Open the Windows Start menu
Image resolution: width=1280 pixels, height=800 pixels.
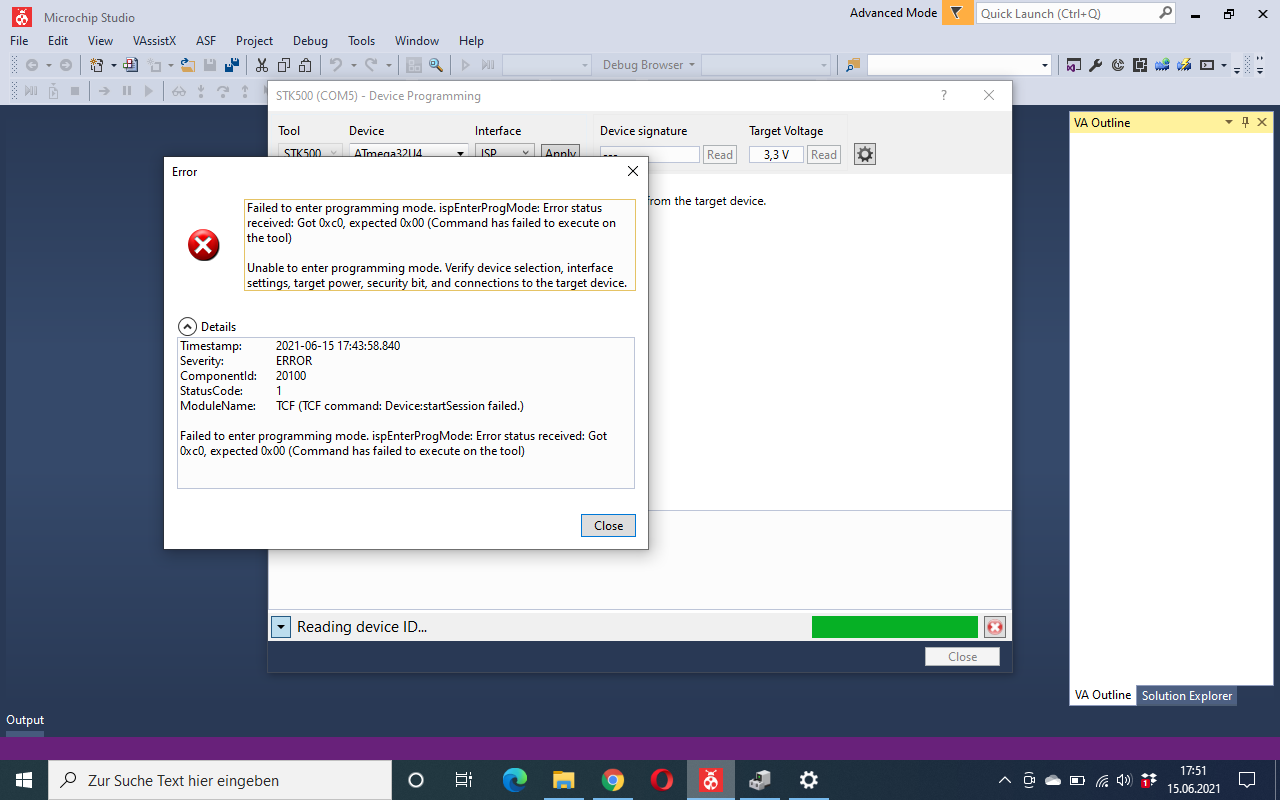pos(24,780)
